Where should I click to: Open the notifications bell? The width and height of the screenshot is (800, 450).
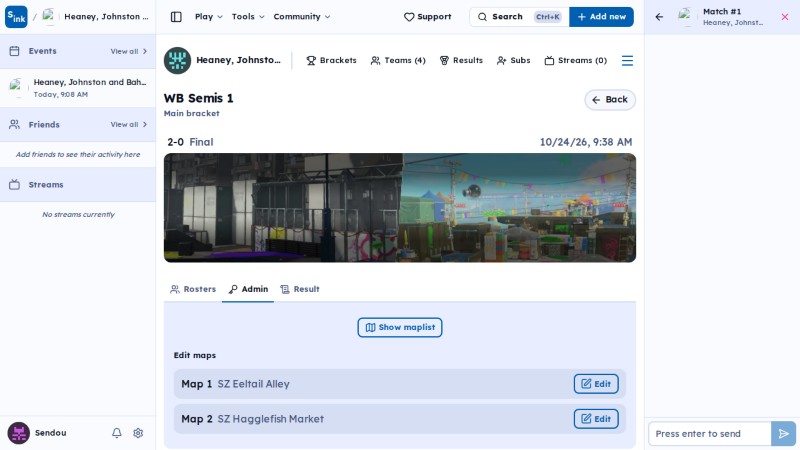[x=117, y=433]
